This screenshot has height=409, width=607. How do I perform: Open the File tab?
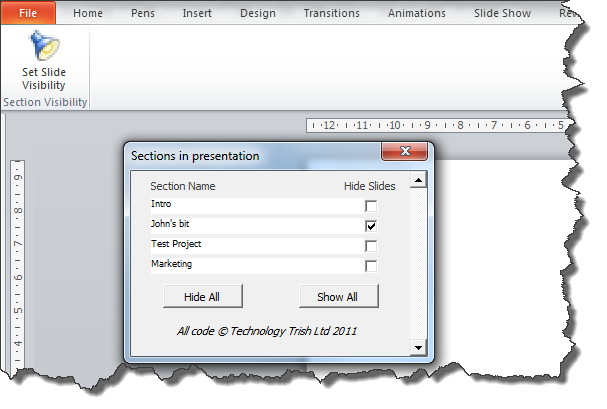coord(27,13)
